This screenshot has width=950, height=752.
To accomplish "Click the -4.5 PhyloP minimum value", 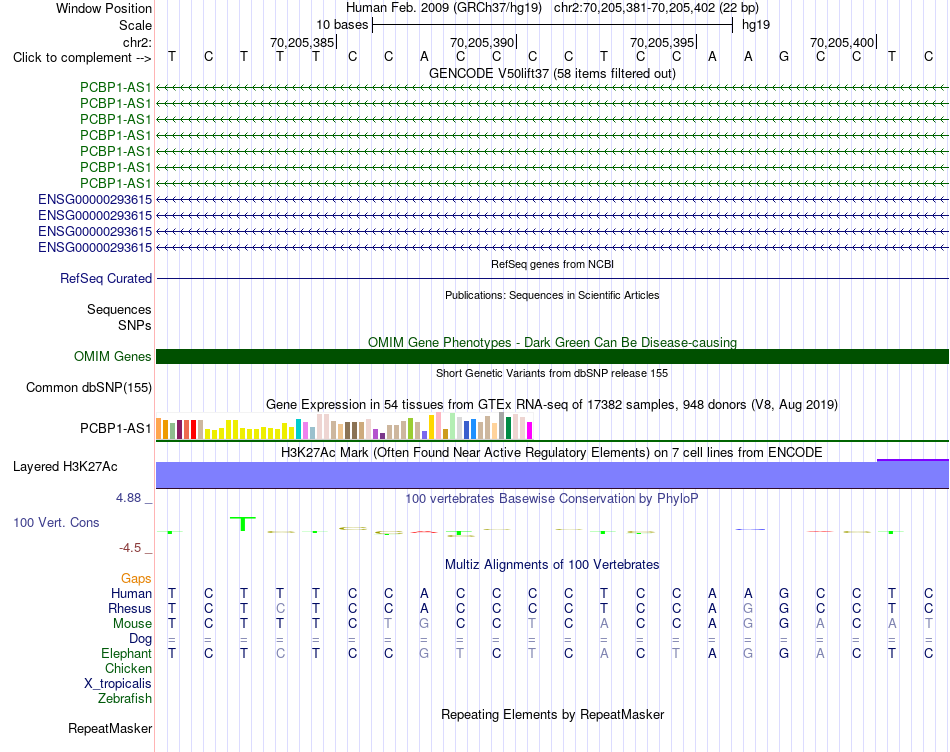I will [x=130, y=548].
